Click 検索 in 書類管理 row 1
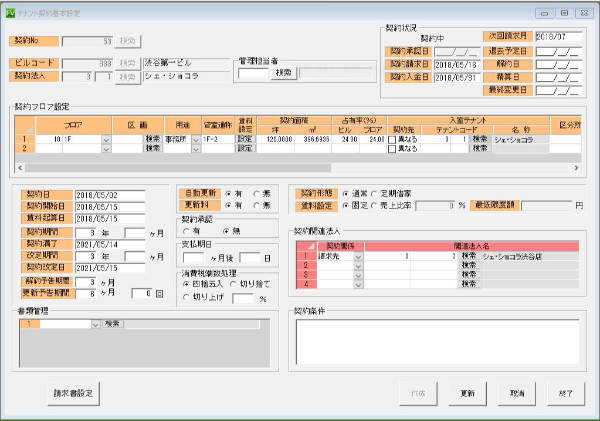The height and width of the screenshot is (421, 600). click(x=112, y=324)
